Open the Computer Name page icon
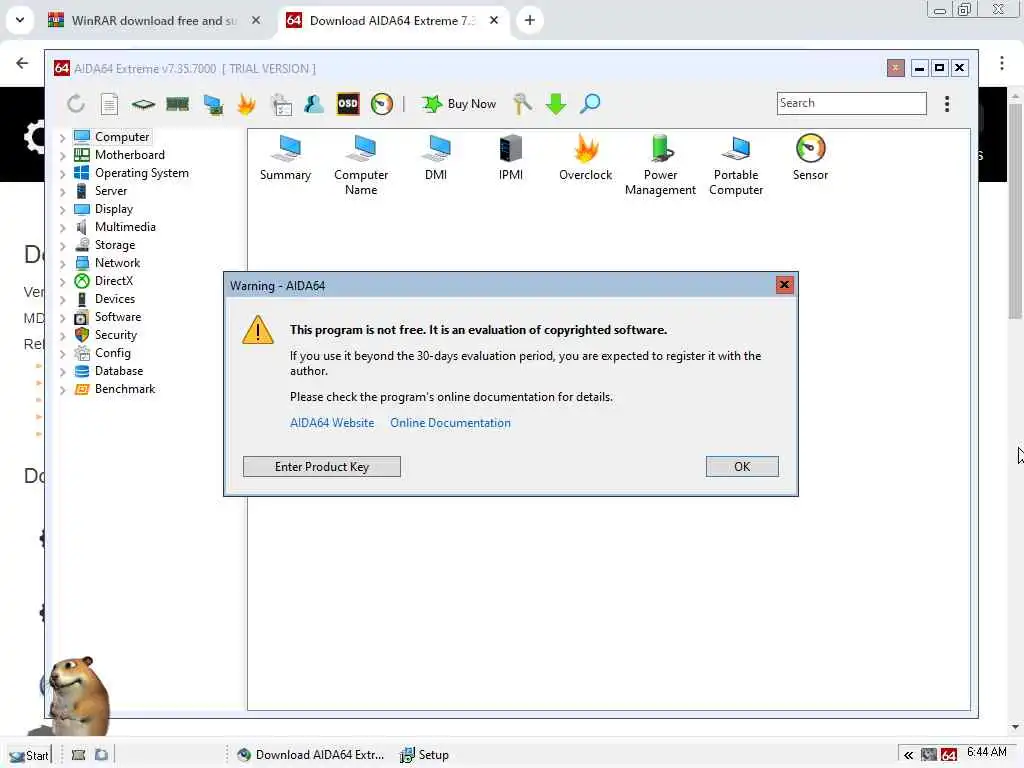 [x=361, y=165]
